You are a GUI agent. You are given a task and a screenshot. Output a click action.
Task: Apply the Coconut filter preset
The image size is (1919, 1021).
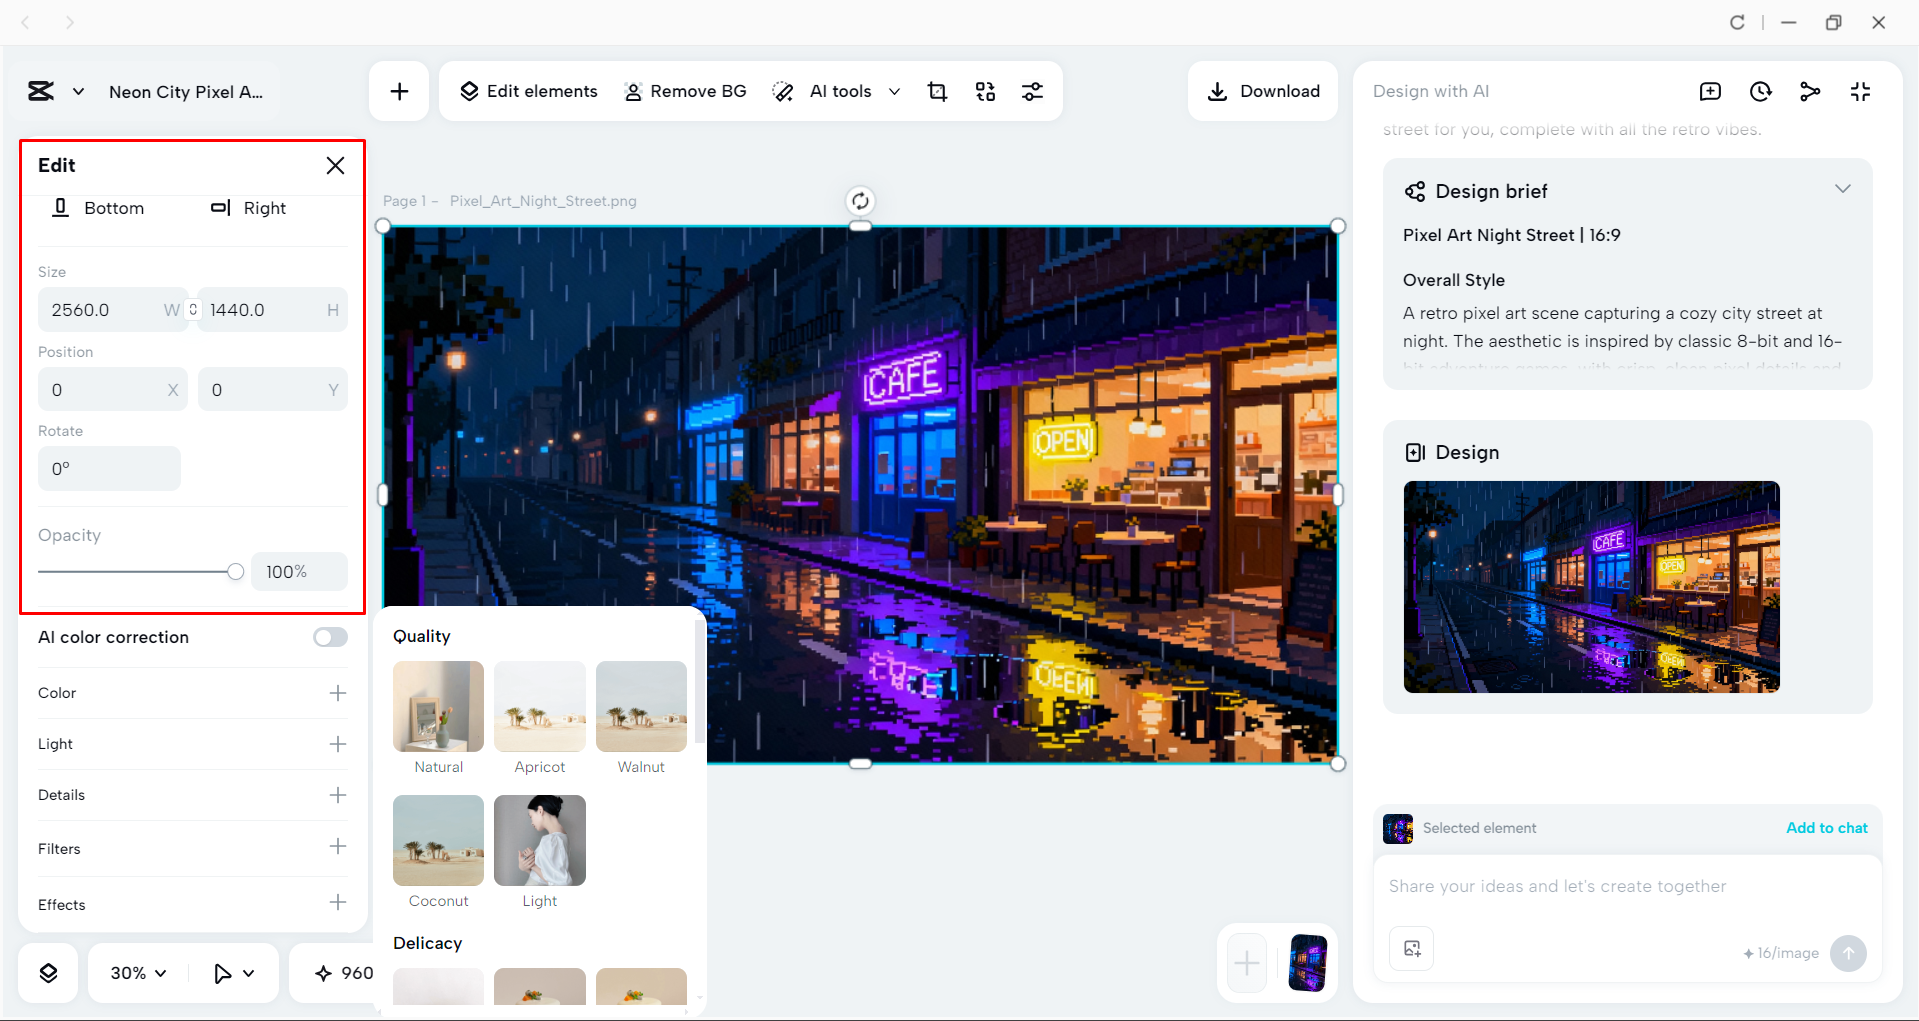(438, 841)
